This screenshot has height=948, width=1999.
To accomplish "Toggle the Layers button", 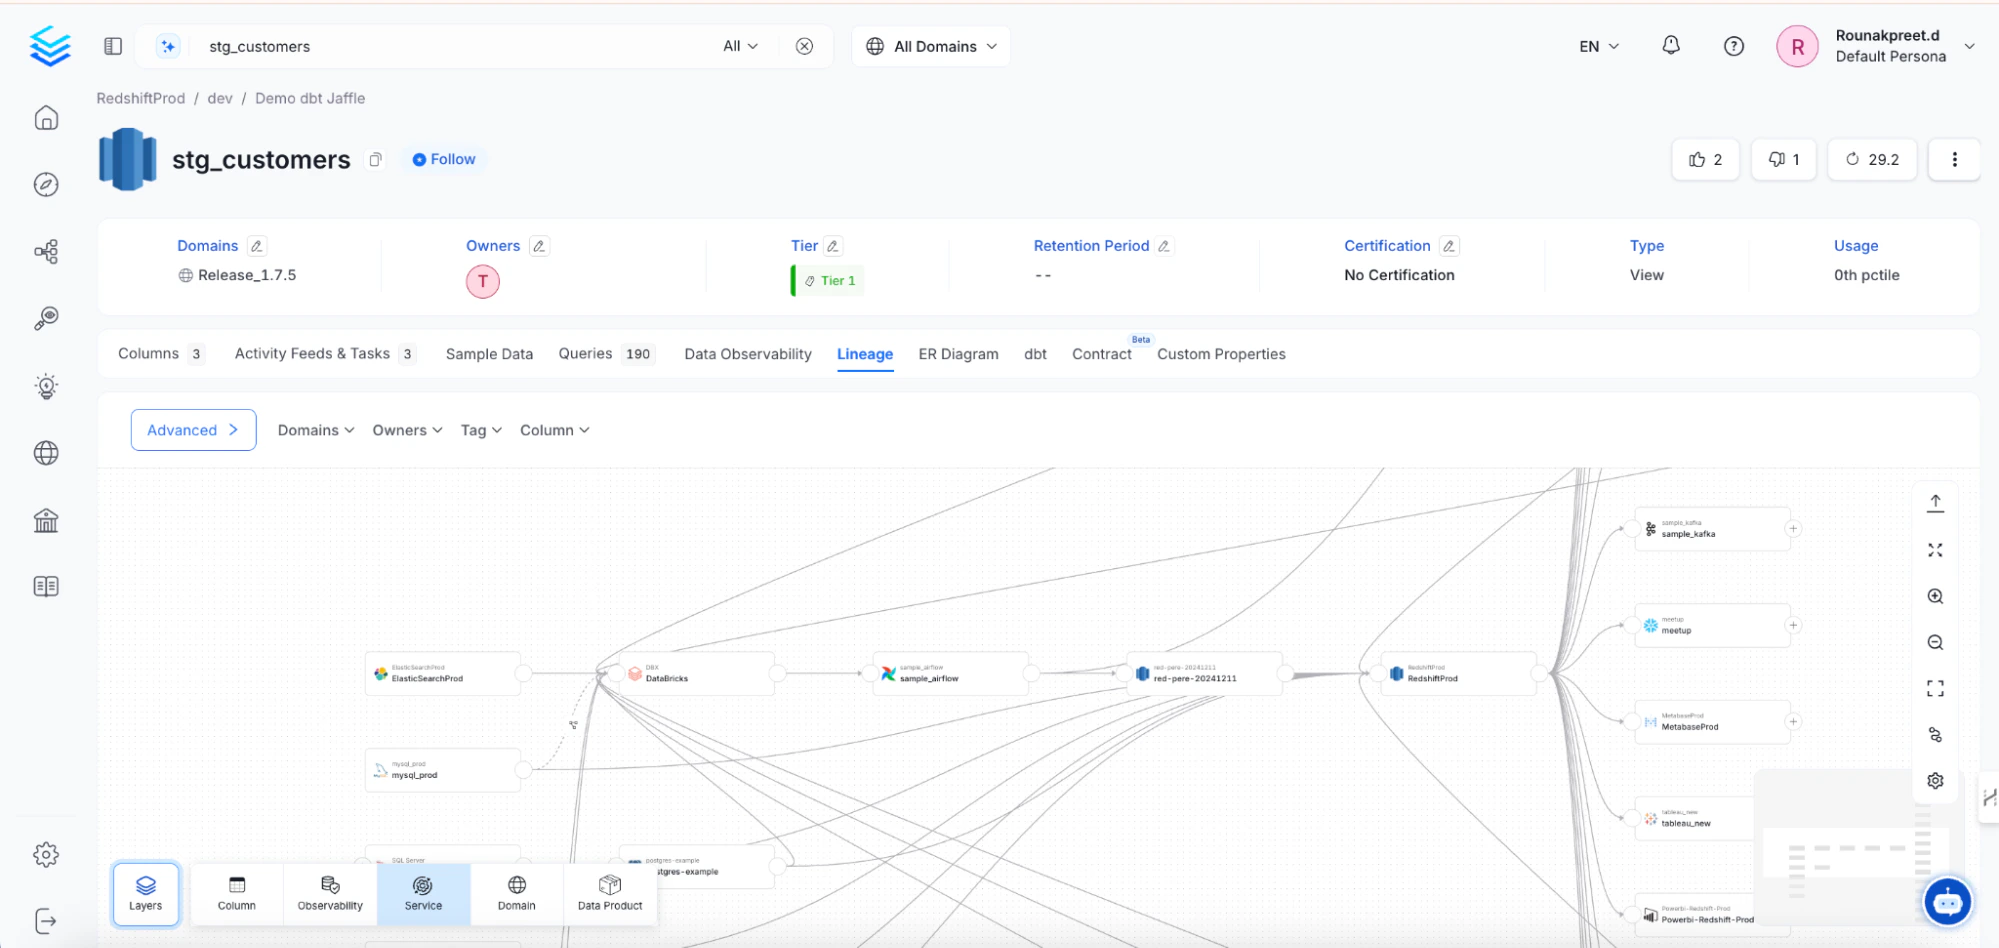I will pos(146,894).
